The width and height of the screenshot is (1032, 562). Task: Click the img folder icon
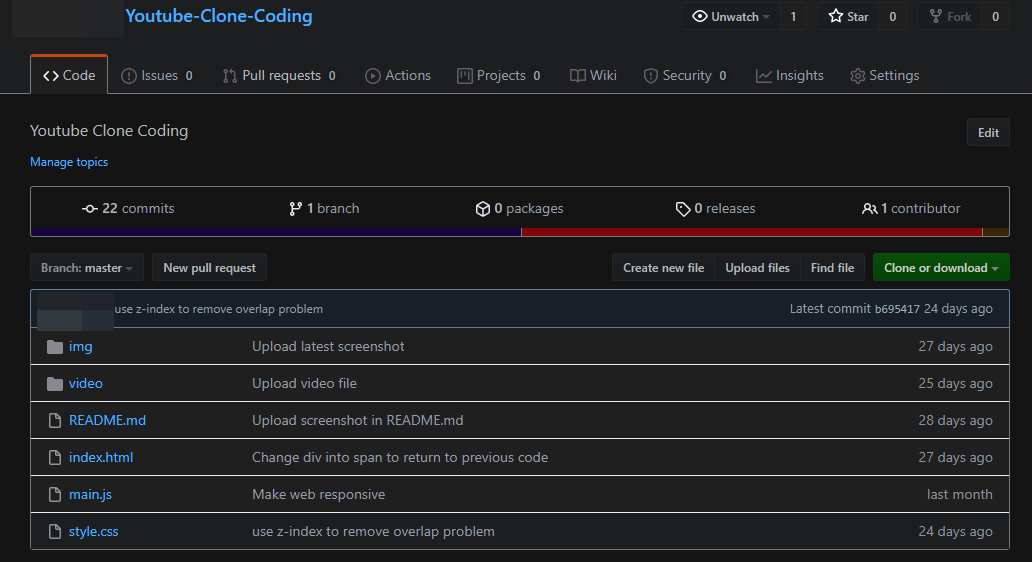click(55, 347)
